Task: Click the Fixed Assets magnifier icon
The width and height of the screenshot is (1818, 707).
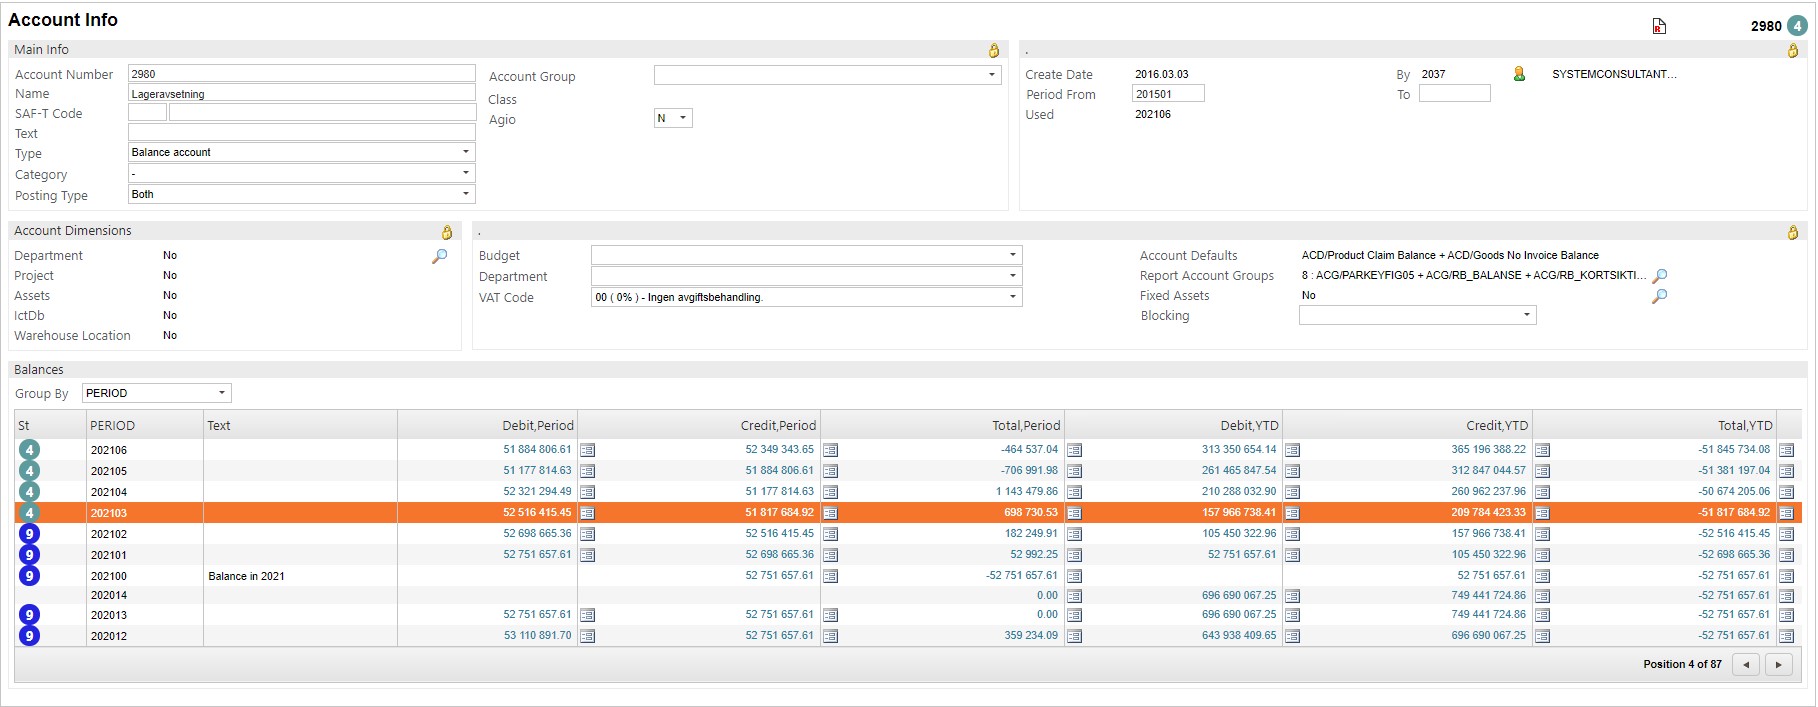Action: (x=1660, y=296)
